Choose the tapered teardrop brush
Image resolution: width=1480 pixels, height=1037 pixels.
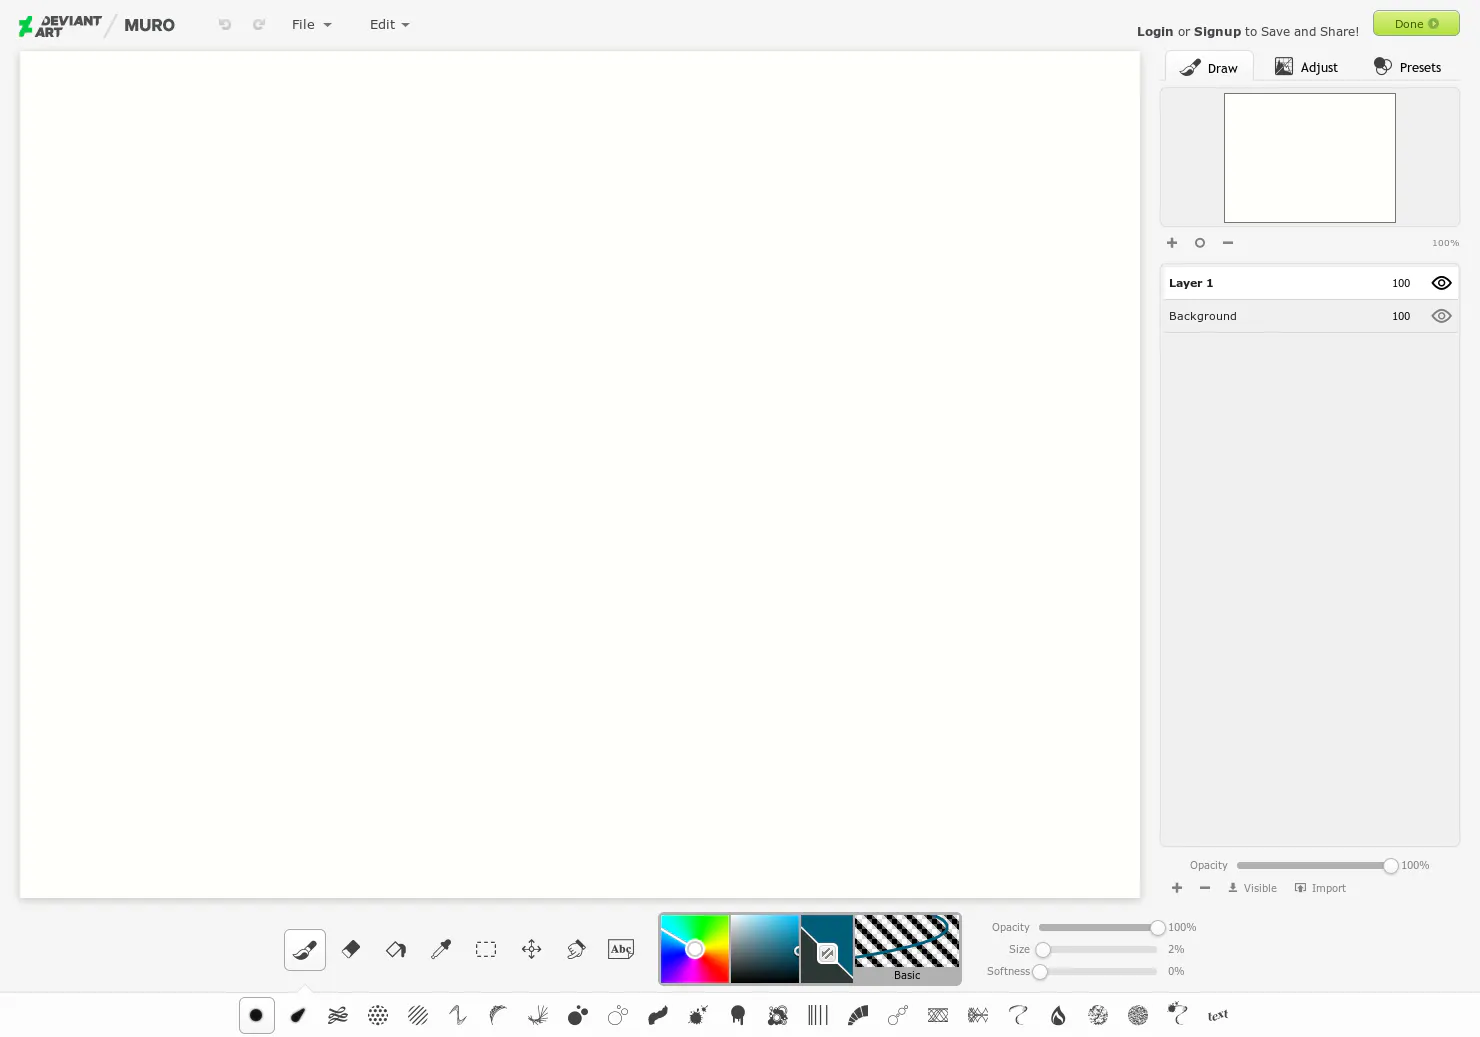(298, 1015)
